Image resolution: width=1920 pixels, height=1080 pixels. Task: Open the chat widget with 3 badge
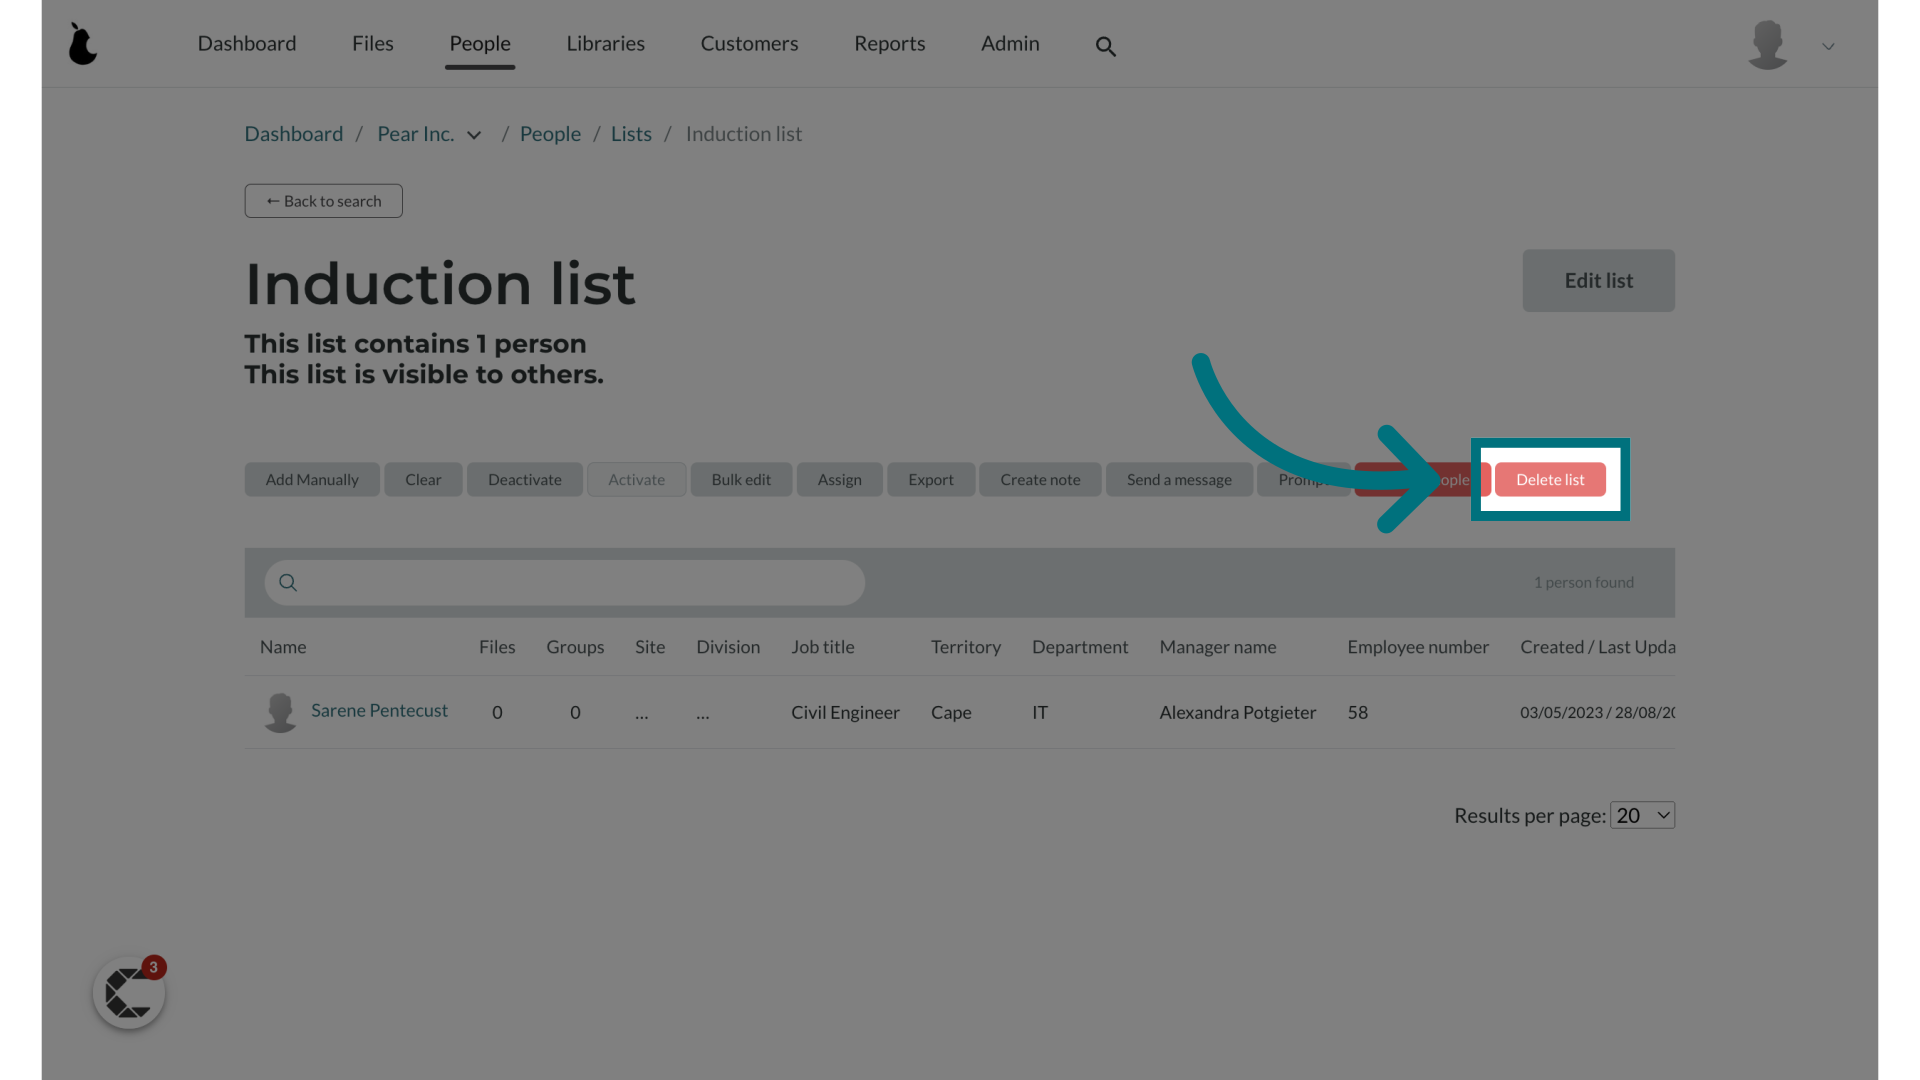(129, 992)
